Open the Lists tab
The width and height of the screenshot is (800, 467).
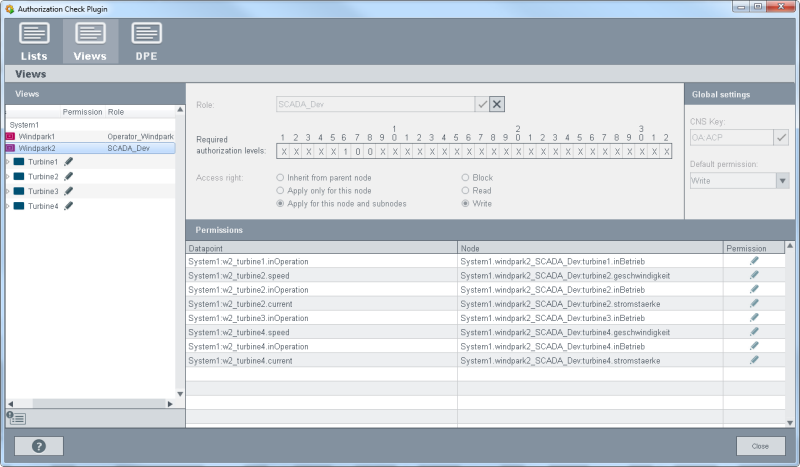(x=33, y=42)
